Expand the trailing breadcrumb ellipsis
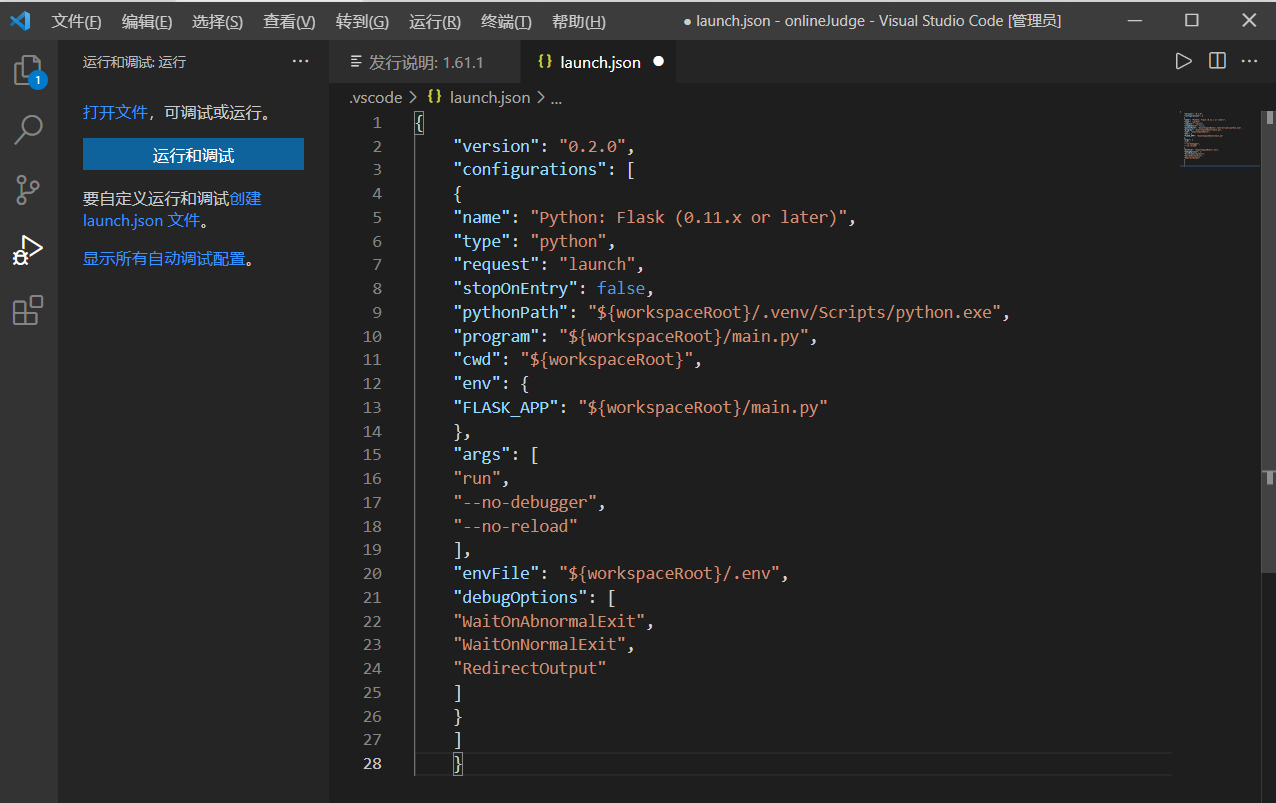This screenshot has width=1276, height=803. pyautogui.click(x=556, y=97)
